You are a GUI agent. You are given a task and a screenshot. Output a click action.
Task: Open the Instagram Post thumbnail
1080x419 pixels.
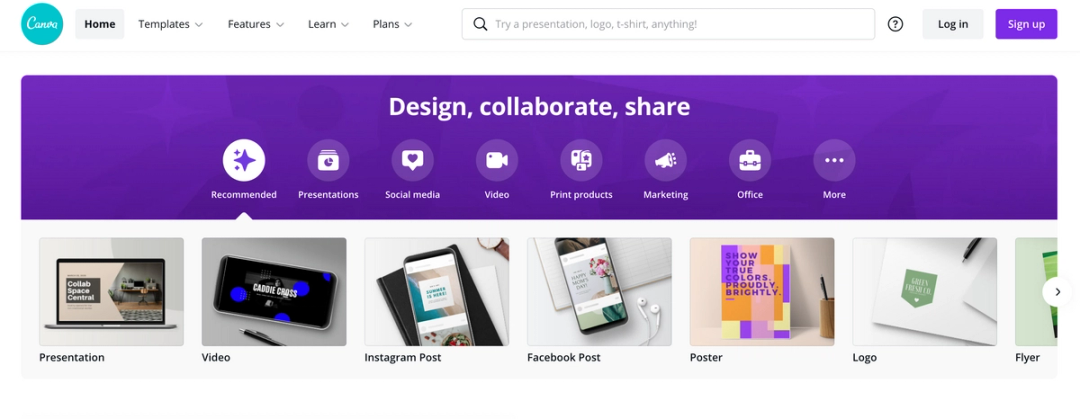437,292
